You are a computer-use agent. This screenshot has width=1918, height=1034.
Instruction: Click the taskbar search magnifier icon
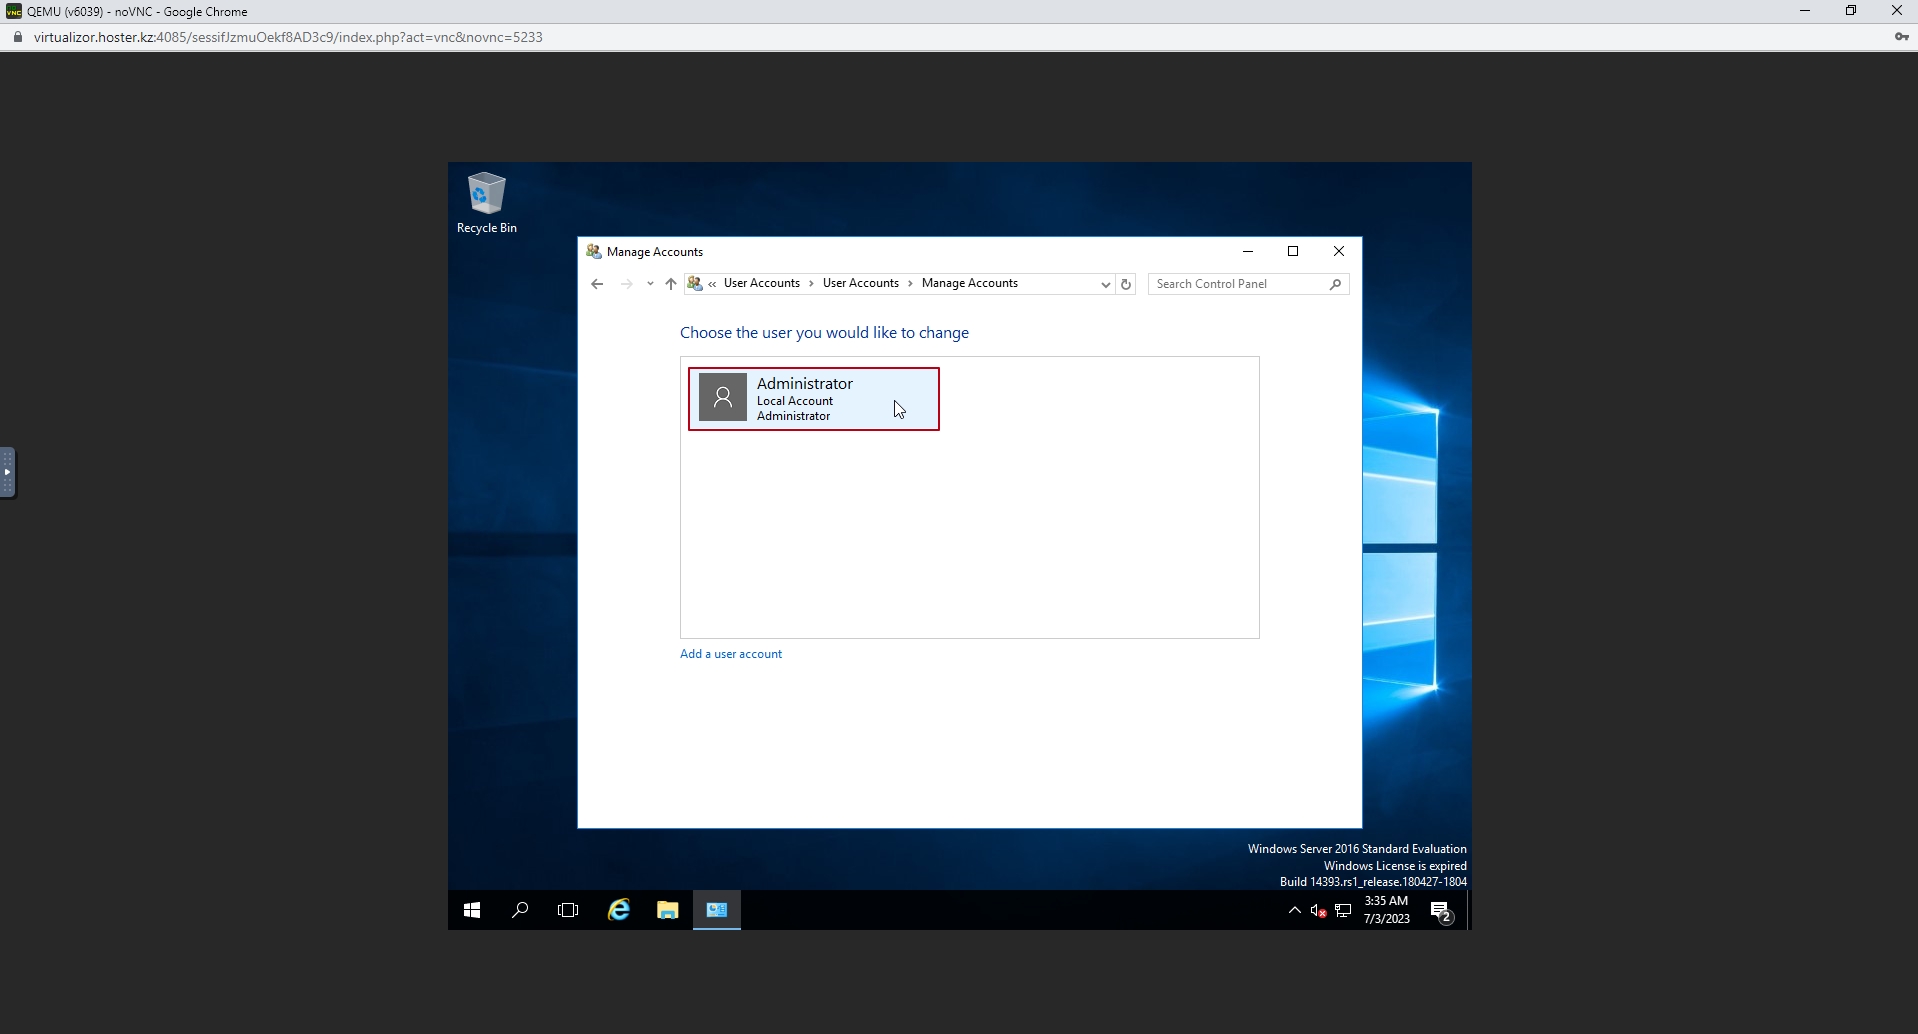(x=520, y=910)
